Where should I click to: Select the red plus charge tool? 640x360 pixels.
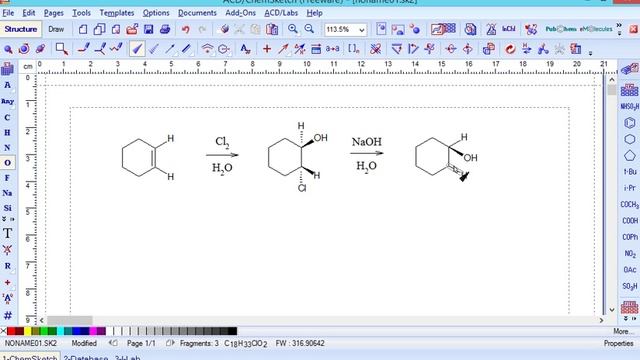[267, 49]
